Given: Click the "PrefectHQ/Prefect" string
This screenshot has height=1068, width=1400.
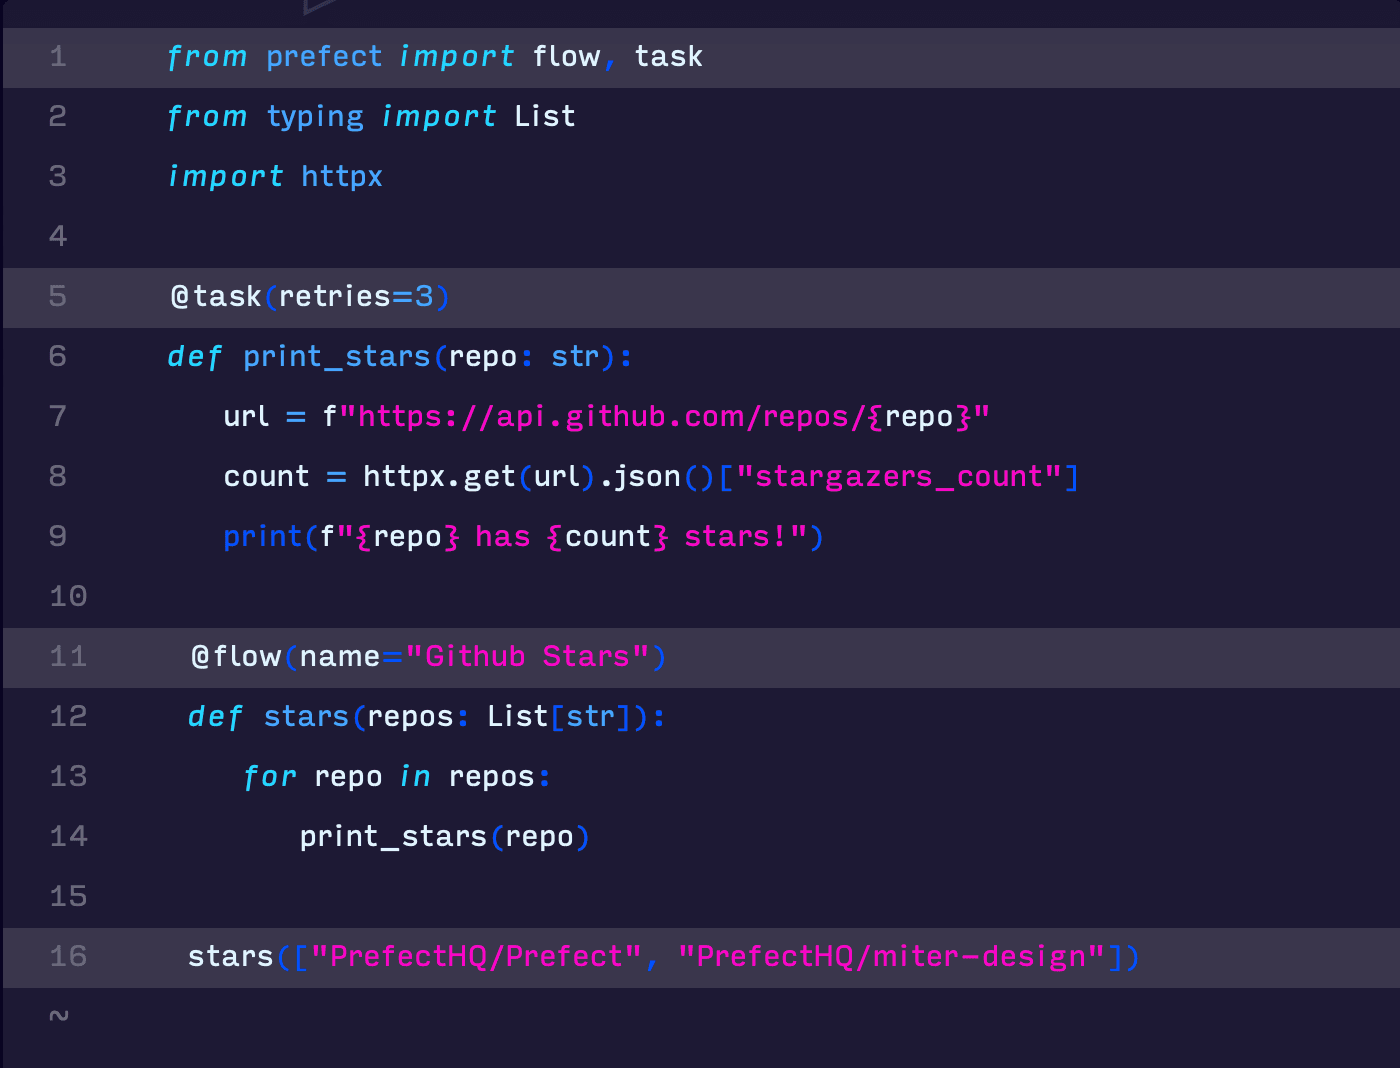Looking at the screenshot, I should [476, 957].
